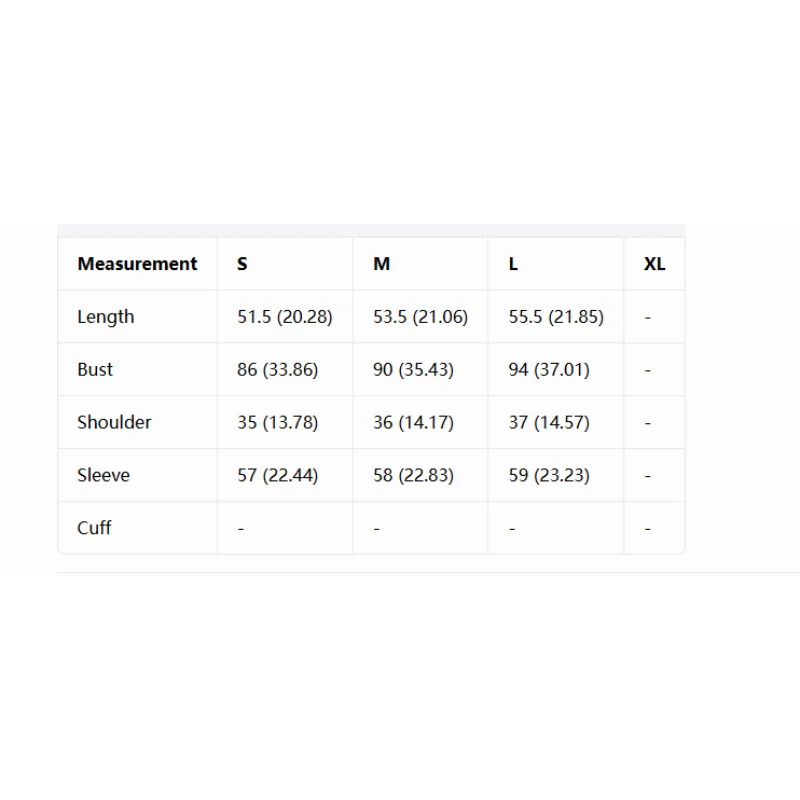800x800 pixels.
Task: Click the Measurement column header
Action: [137, 264]
